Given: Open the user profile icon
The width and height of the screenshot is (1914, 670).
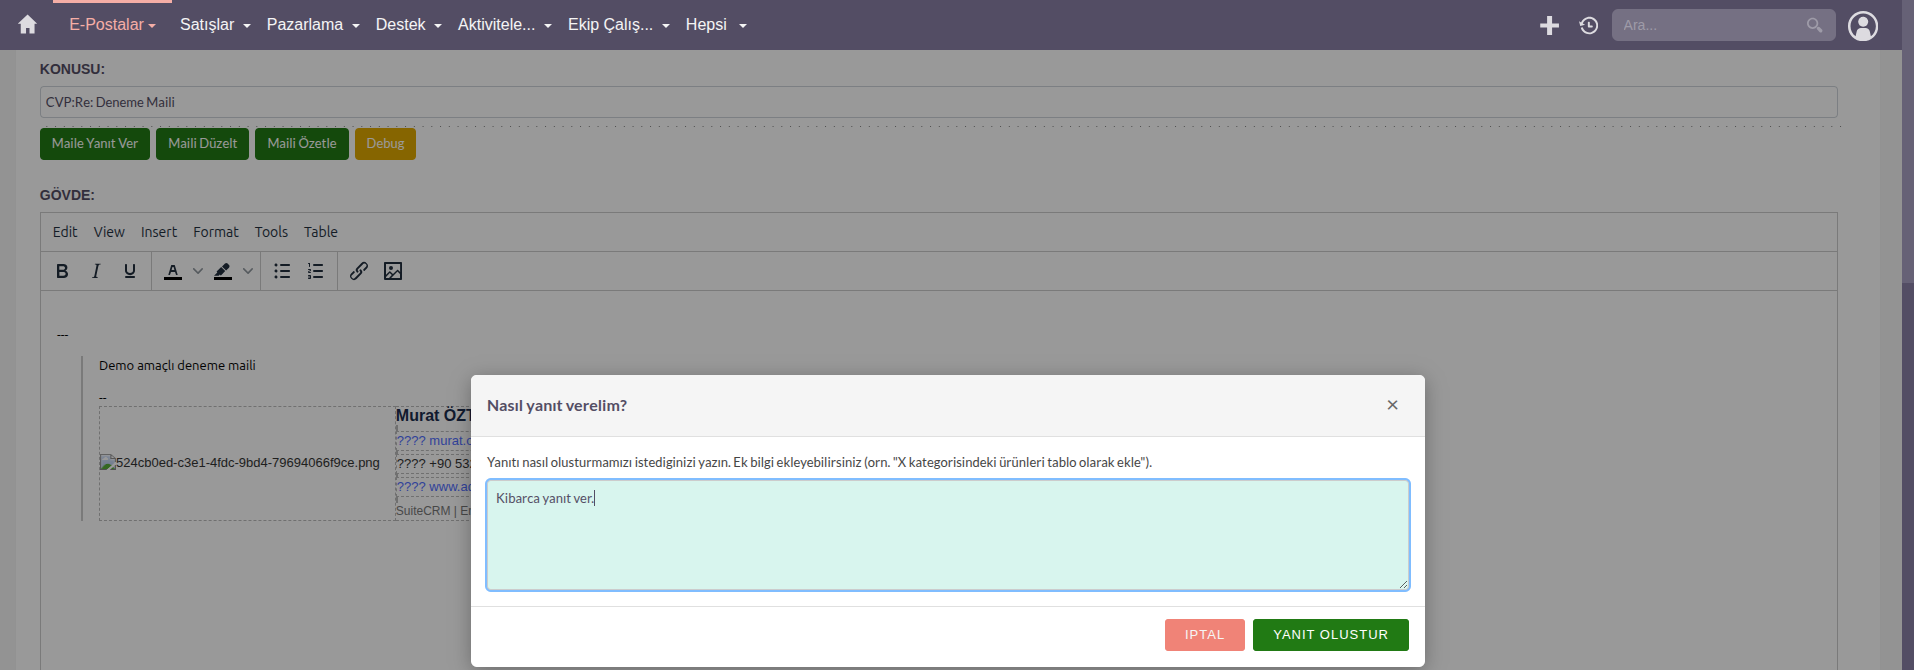Looking at the screenshot, I should (x=1863, y=25).
